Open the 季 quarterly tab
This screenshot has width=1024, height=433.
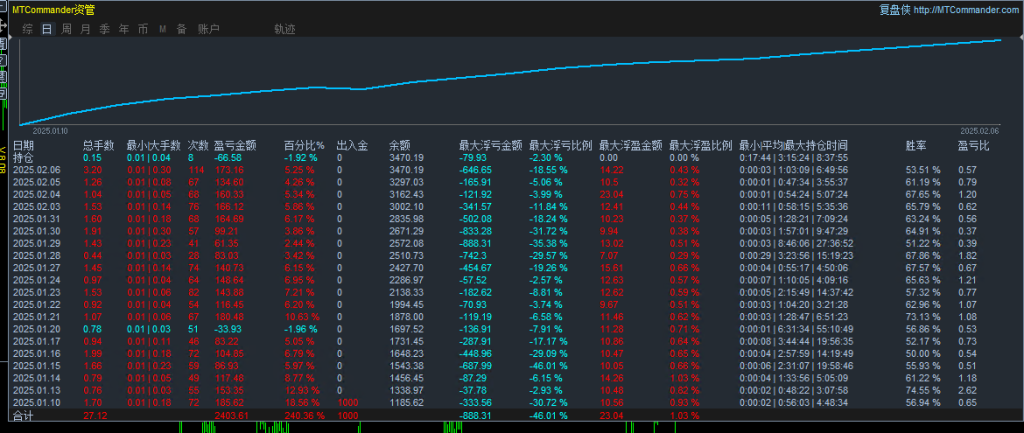[104, 29]
